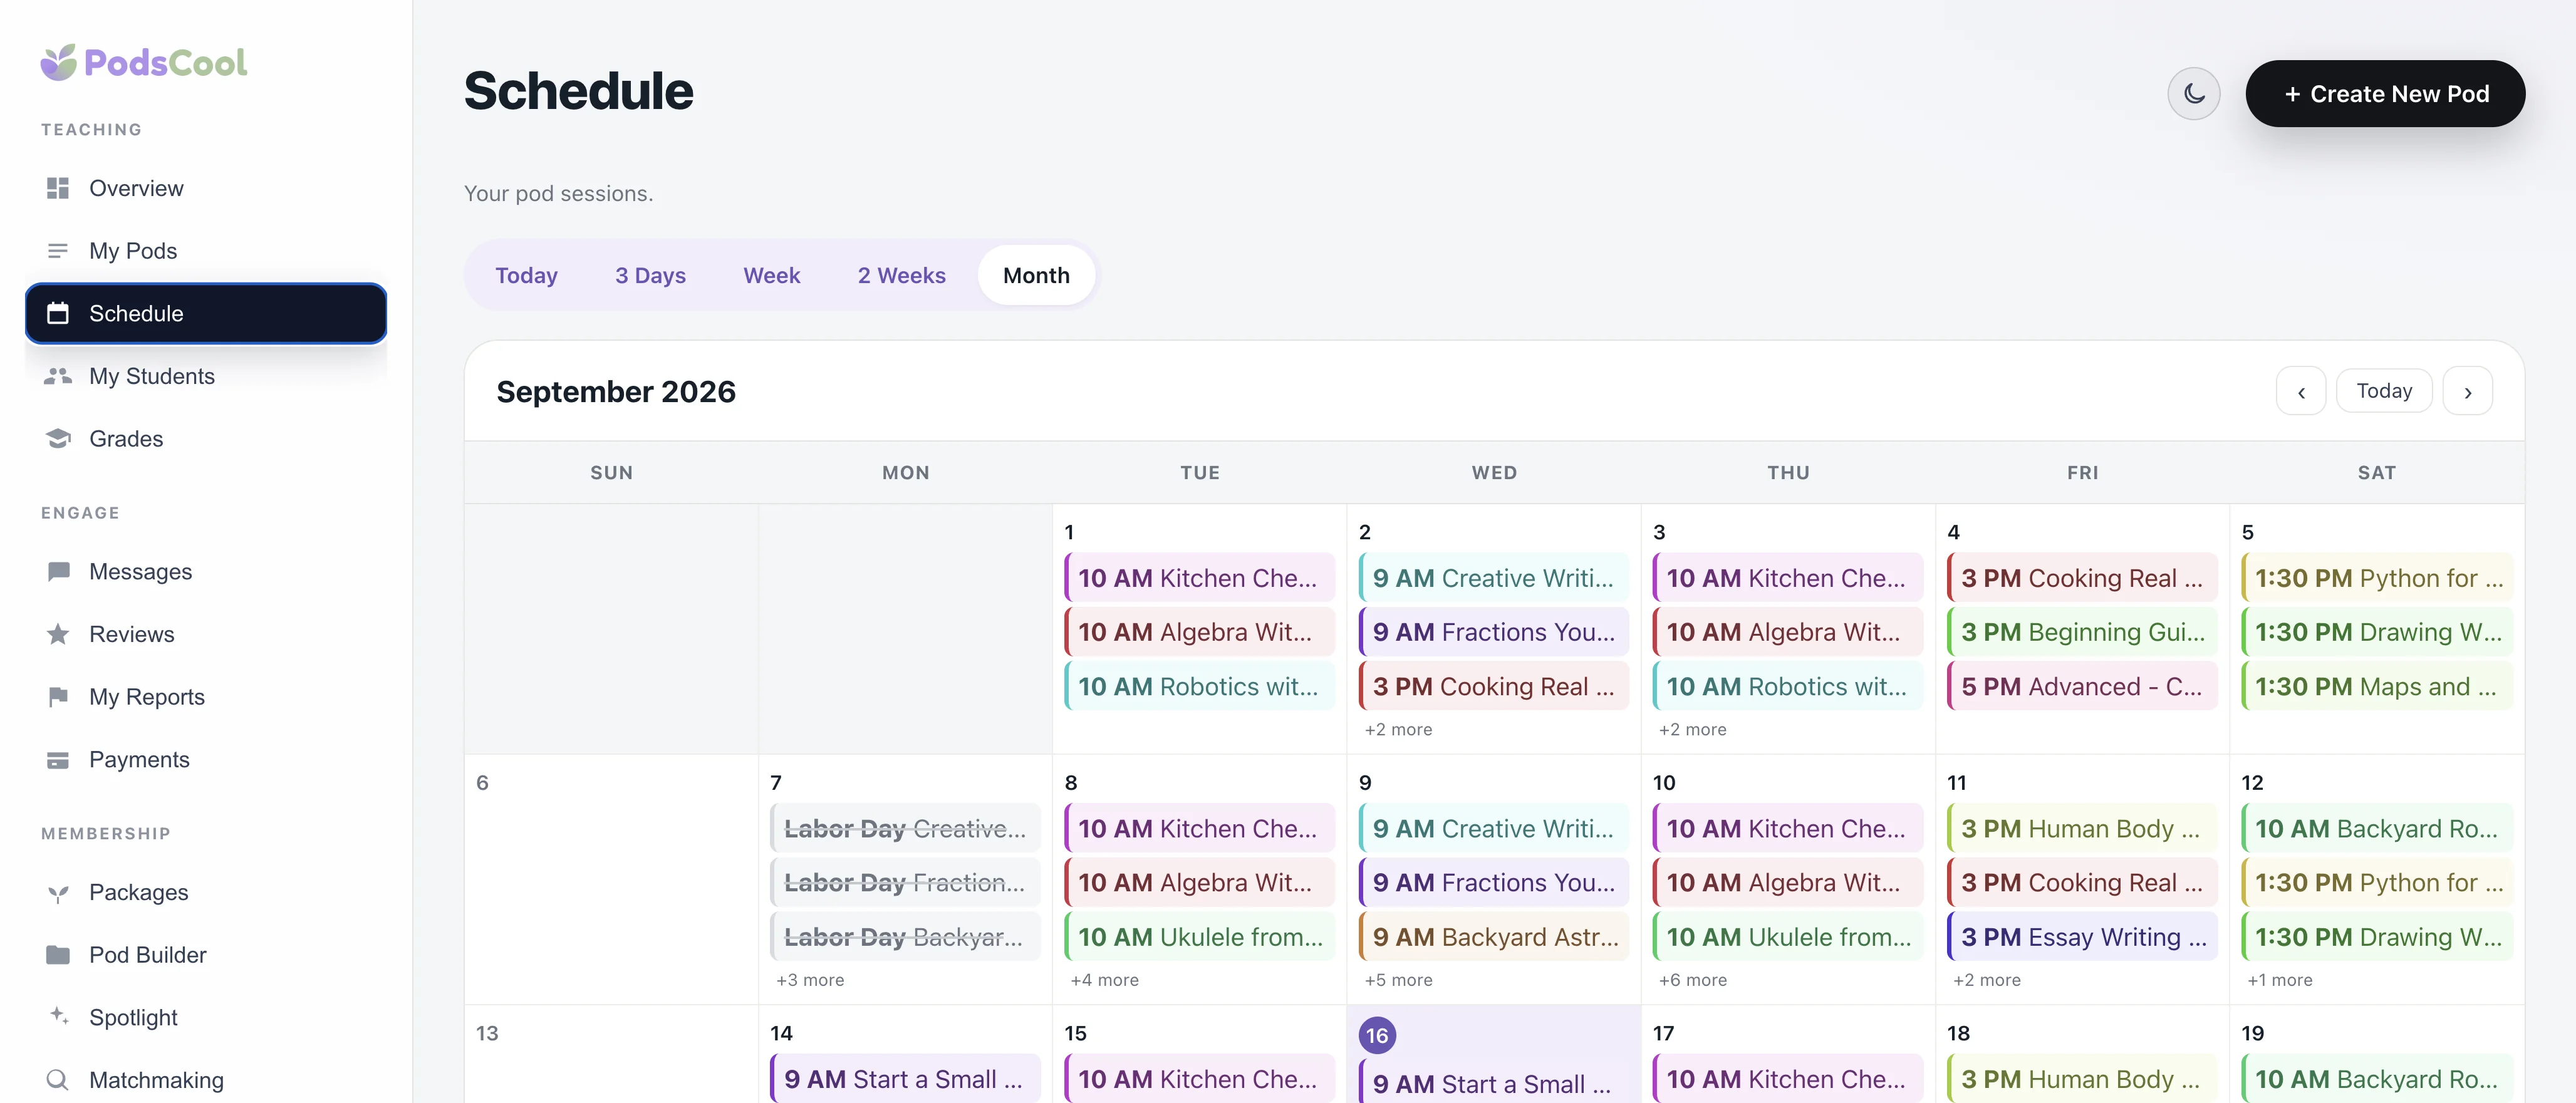Click the Packages sprout icon
Image resolution: width=2576 pixels, height=1103 pixels.
(58, 893)
